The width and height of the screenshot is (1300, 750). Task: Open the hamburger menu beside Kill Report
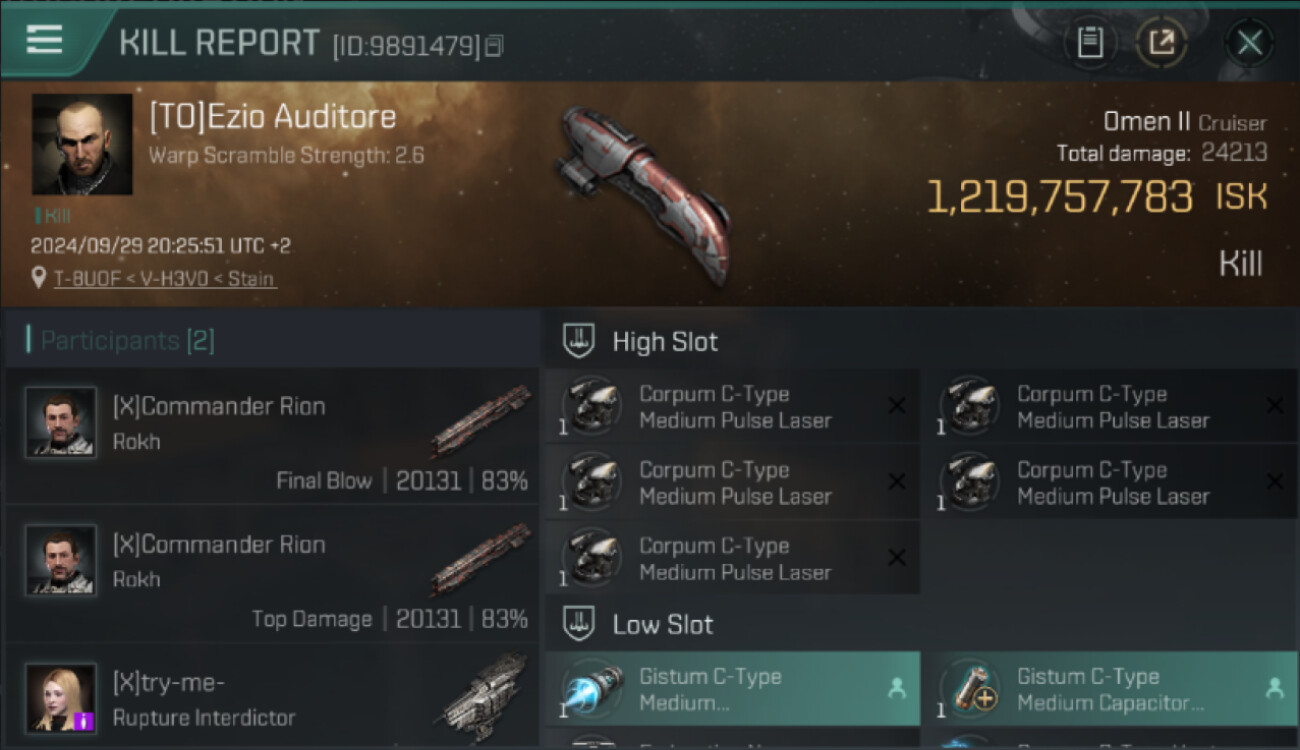44,40
